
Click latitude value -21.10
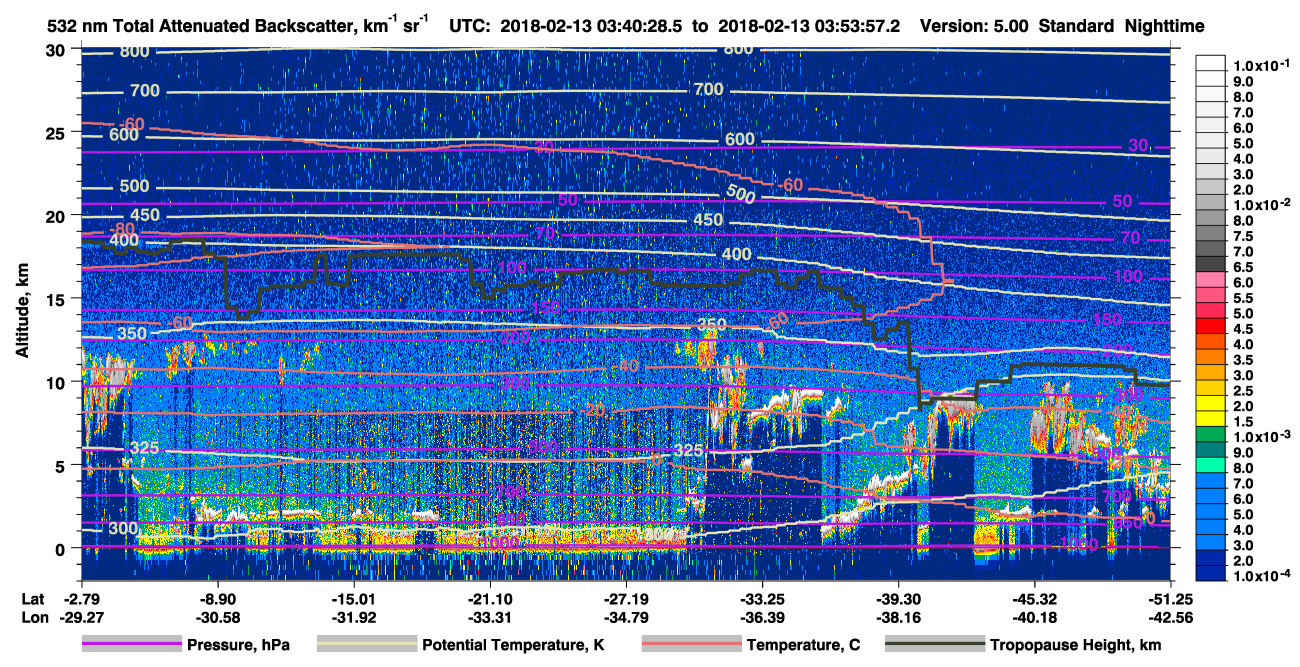490,598
